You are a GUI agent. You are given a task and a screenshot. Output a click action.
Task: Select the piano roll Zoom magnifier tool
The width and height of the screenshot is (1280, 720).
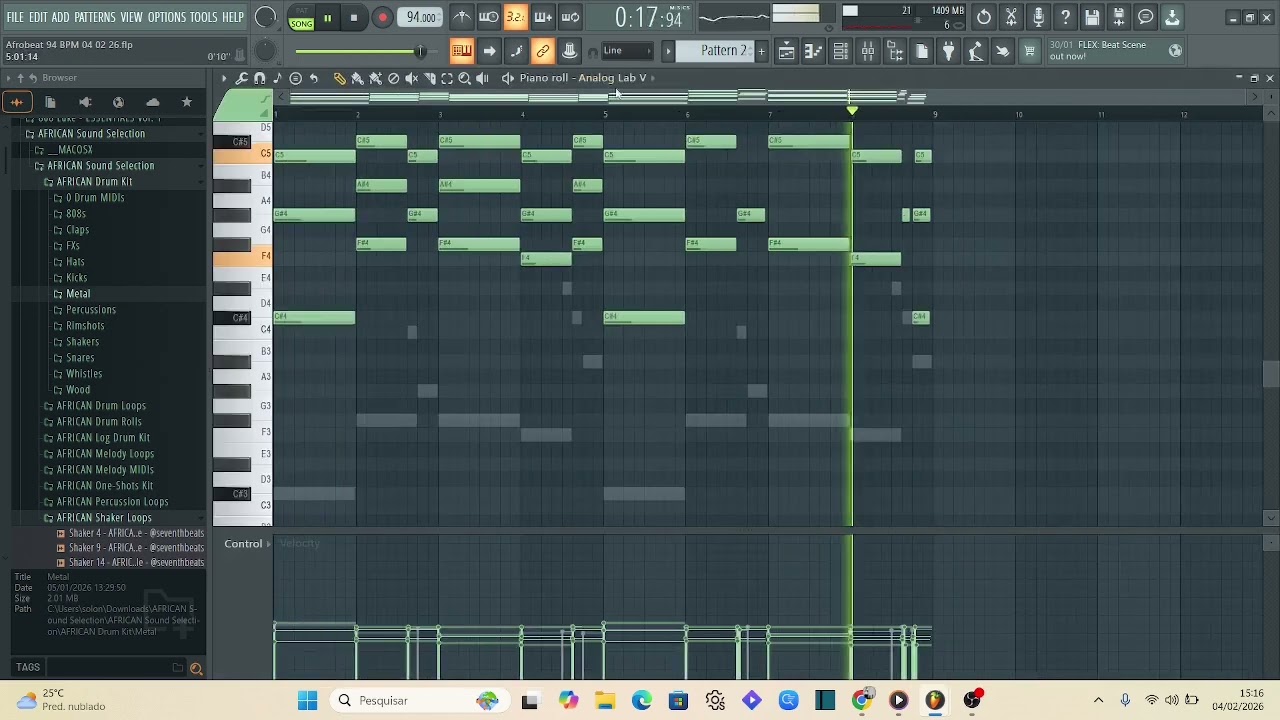tap(464, 78)
